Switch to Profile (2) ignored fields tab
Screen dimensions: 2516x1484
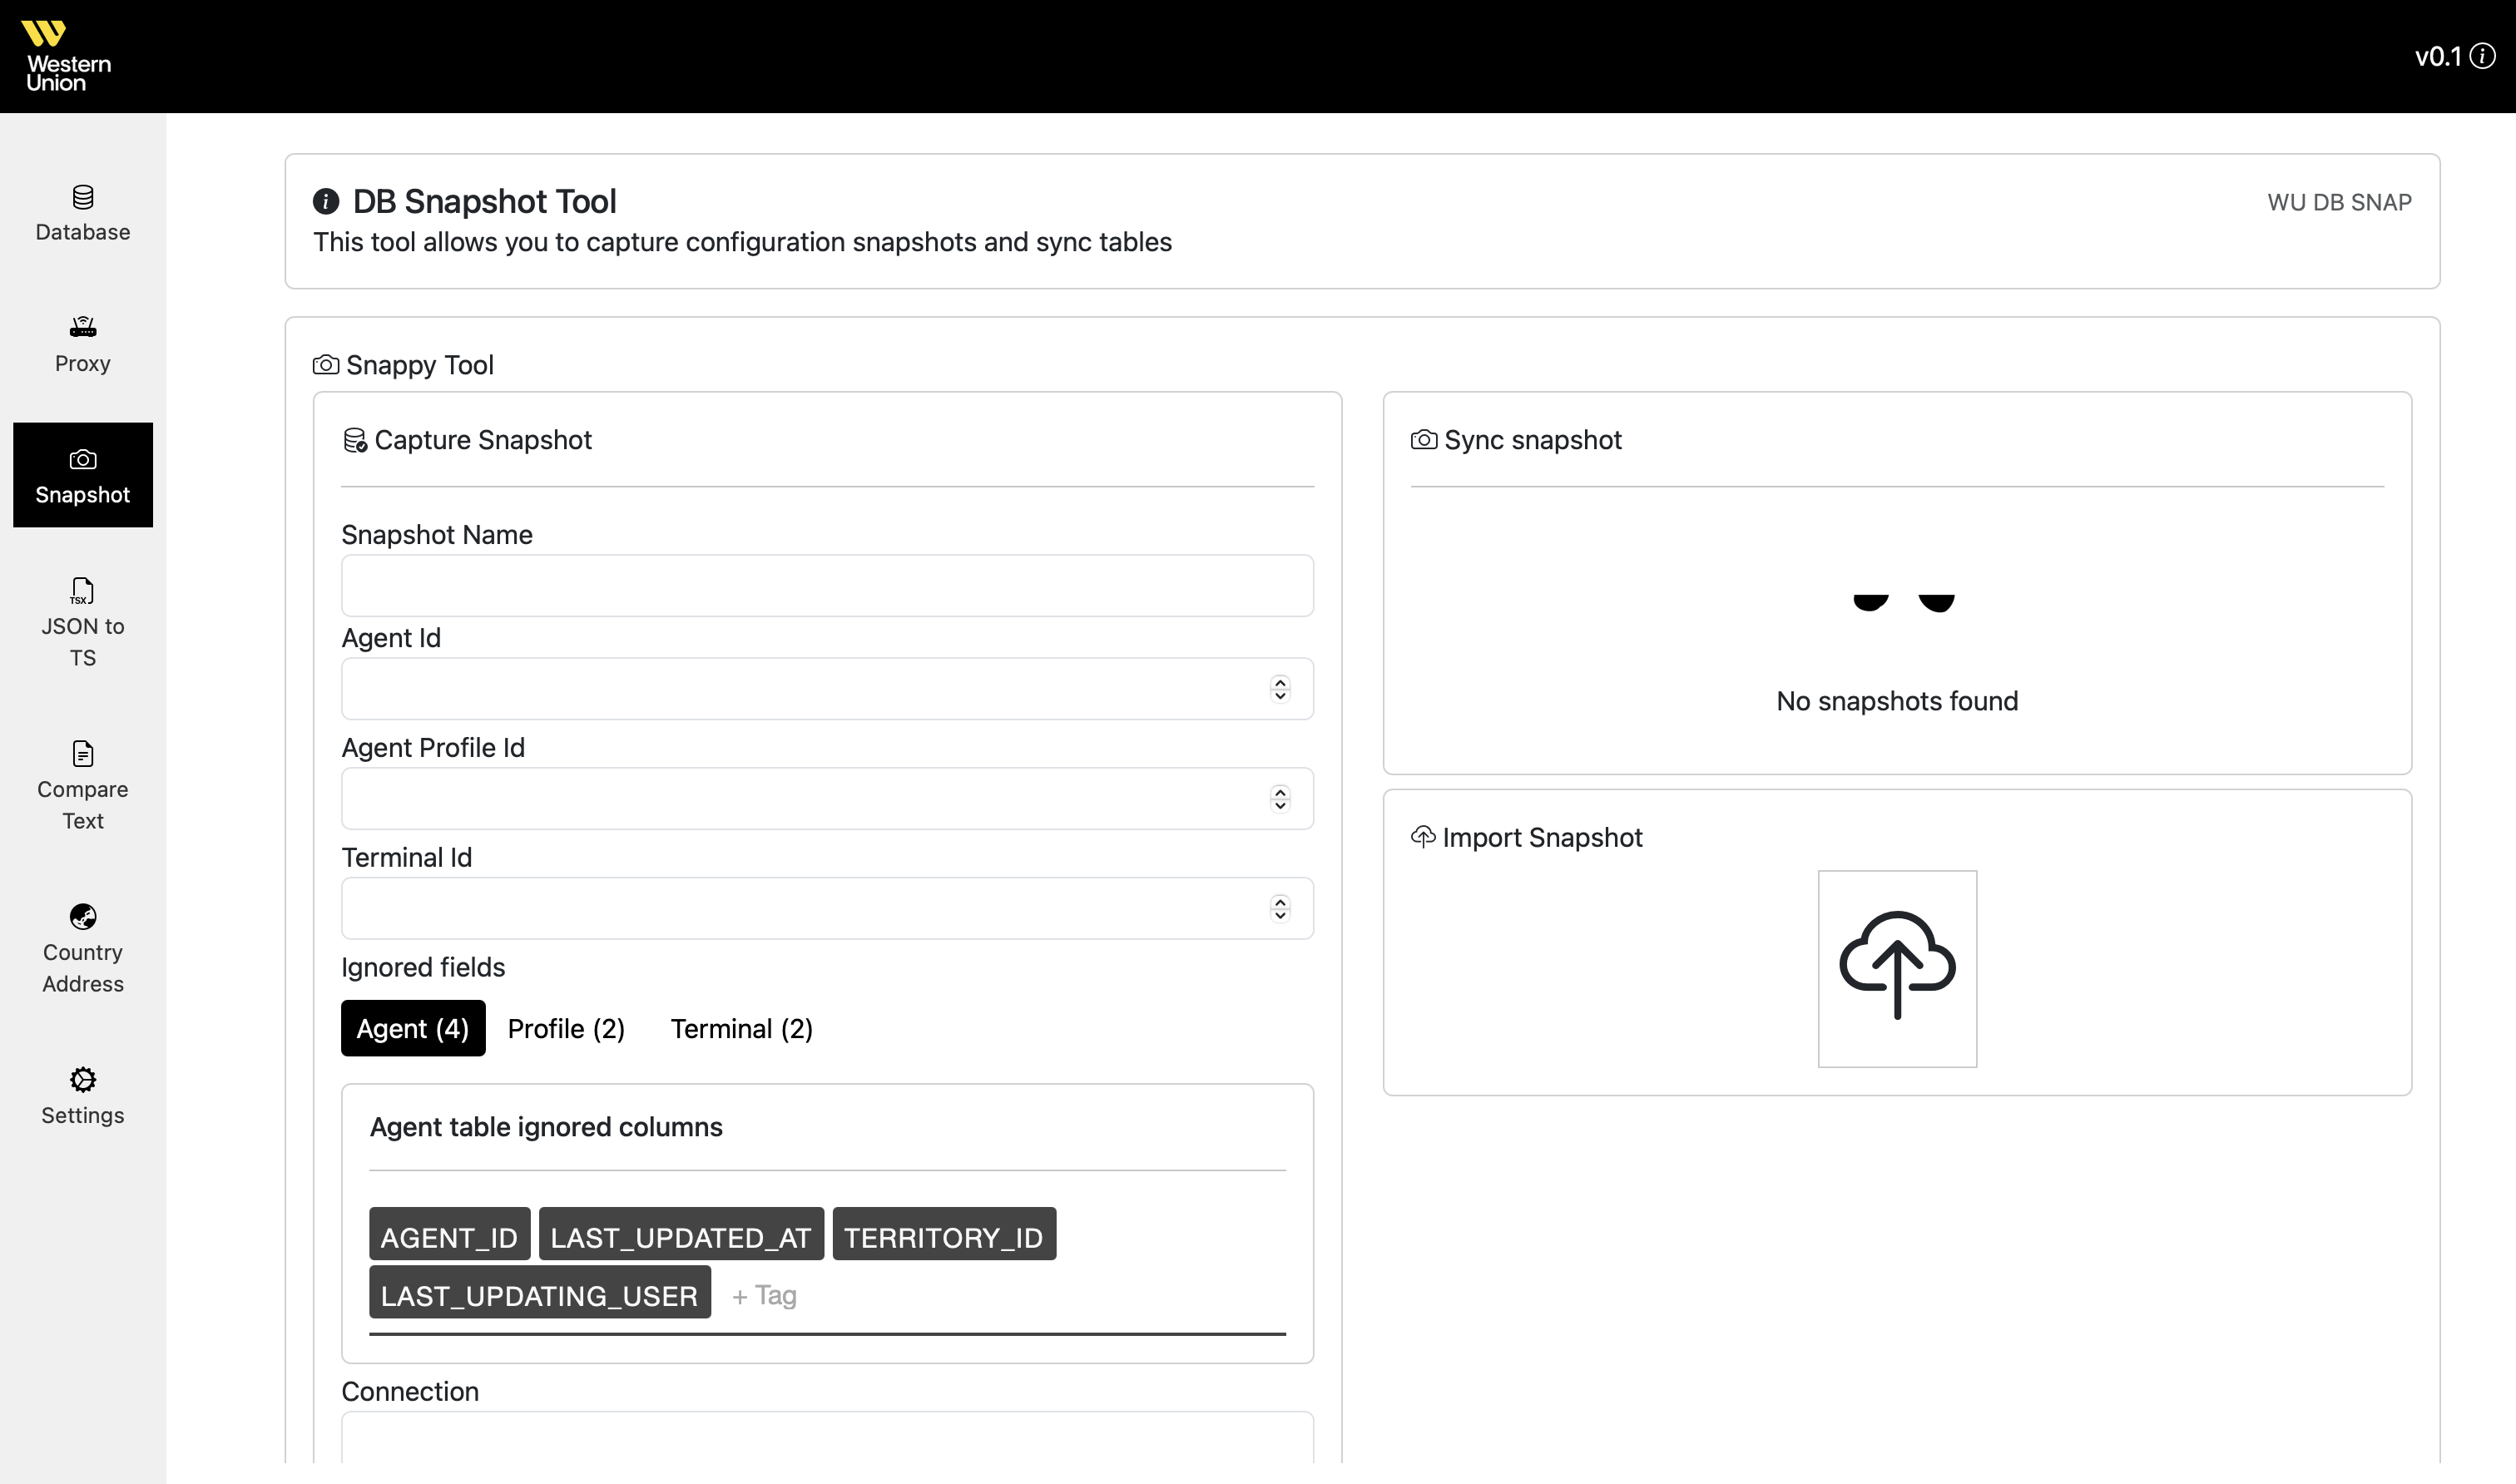566,1028
